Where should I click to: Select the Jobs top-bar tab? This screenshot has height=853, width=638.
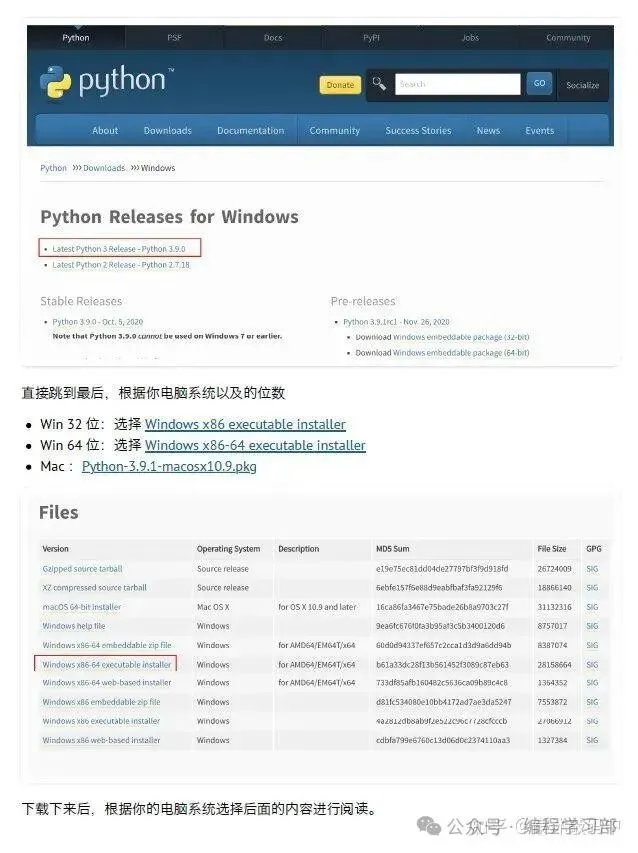tap(470, 38)
